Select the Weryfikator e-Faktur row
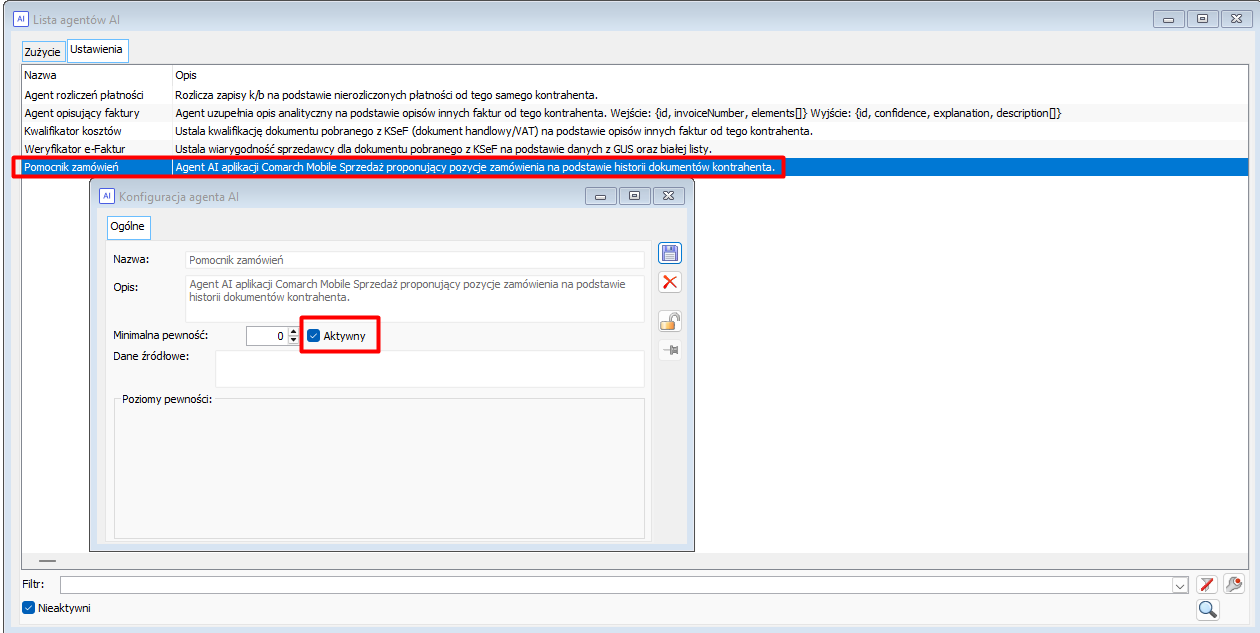The image size is (1260, 633). pos(635,149)
